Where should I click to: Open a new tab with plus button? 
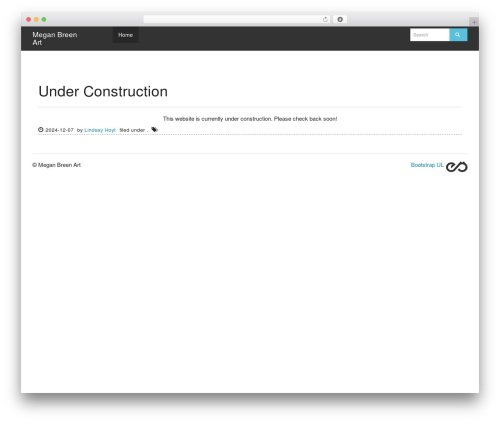coord(474,22)
